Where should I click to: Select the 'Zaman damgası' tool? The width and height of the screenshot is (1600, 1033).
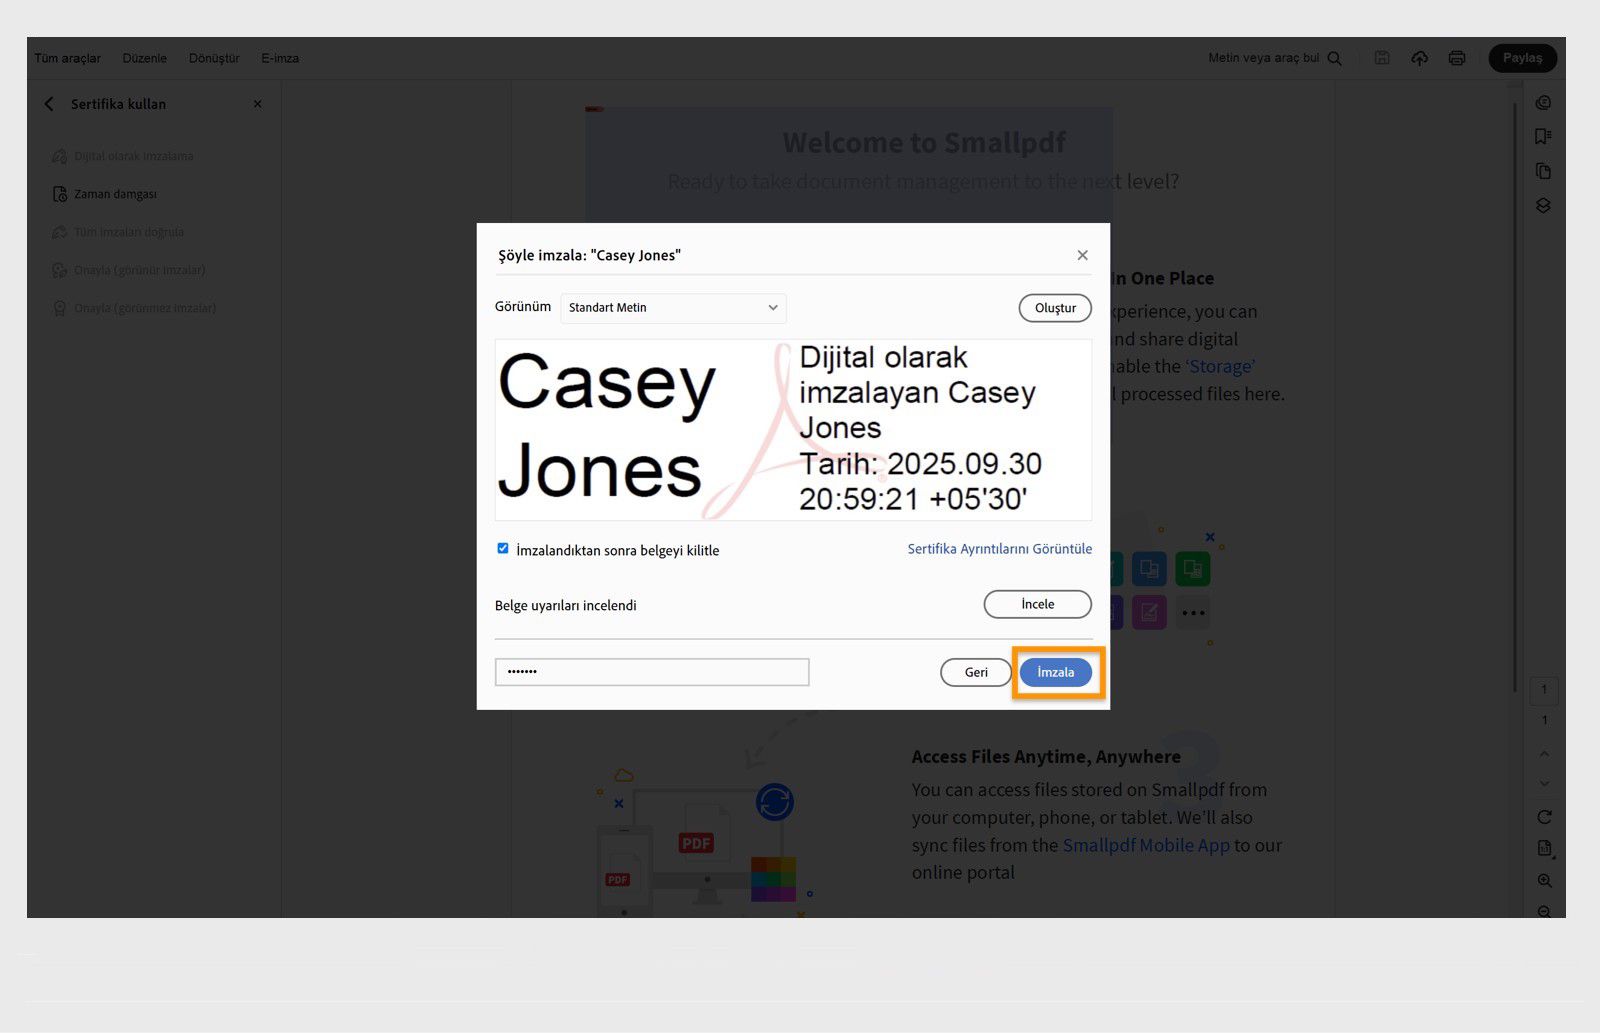105,194
